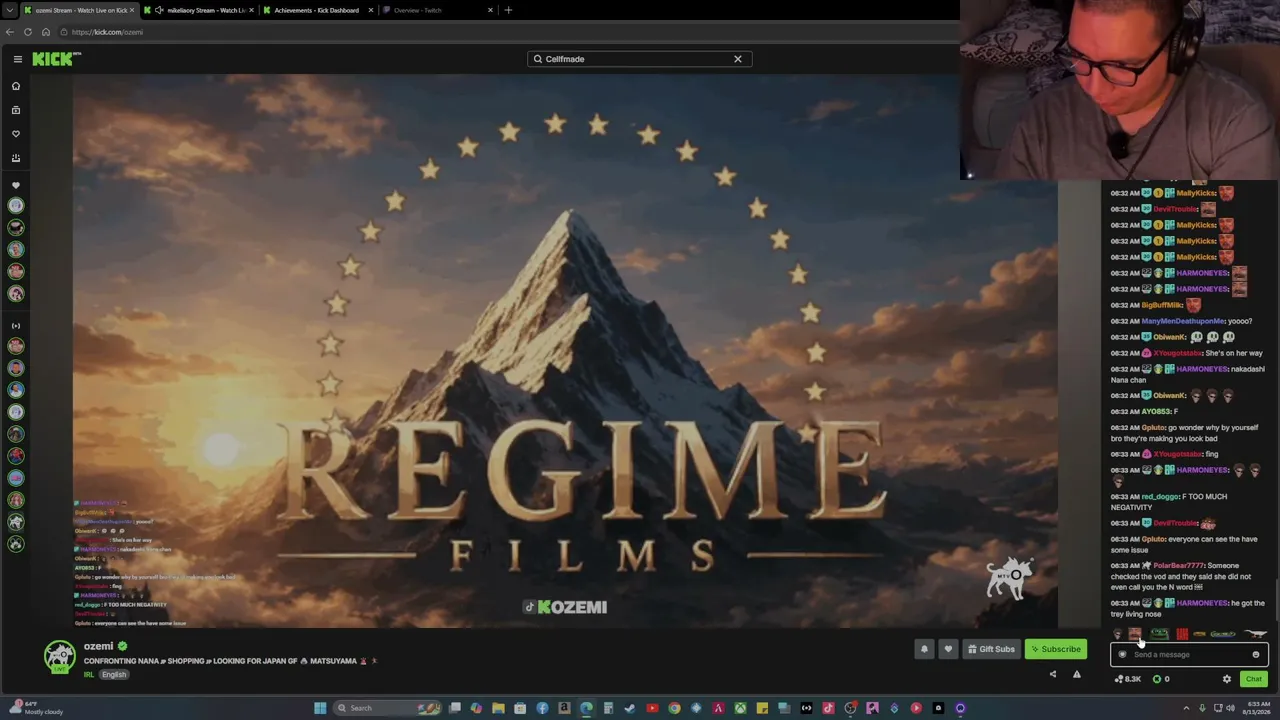Screen dimensions: 1280x720
Task: Click the English language tag
Action: click(x=114, y=675)
